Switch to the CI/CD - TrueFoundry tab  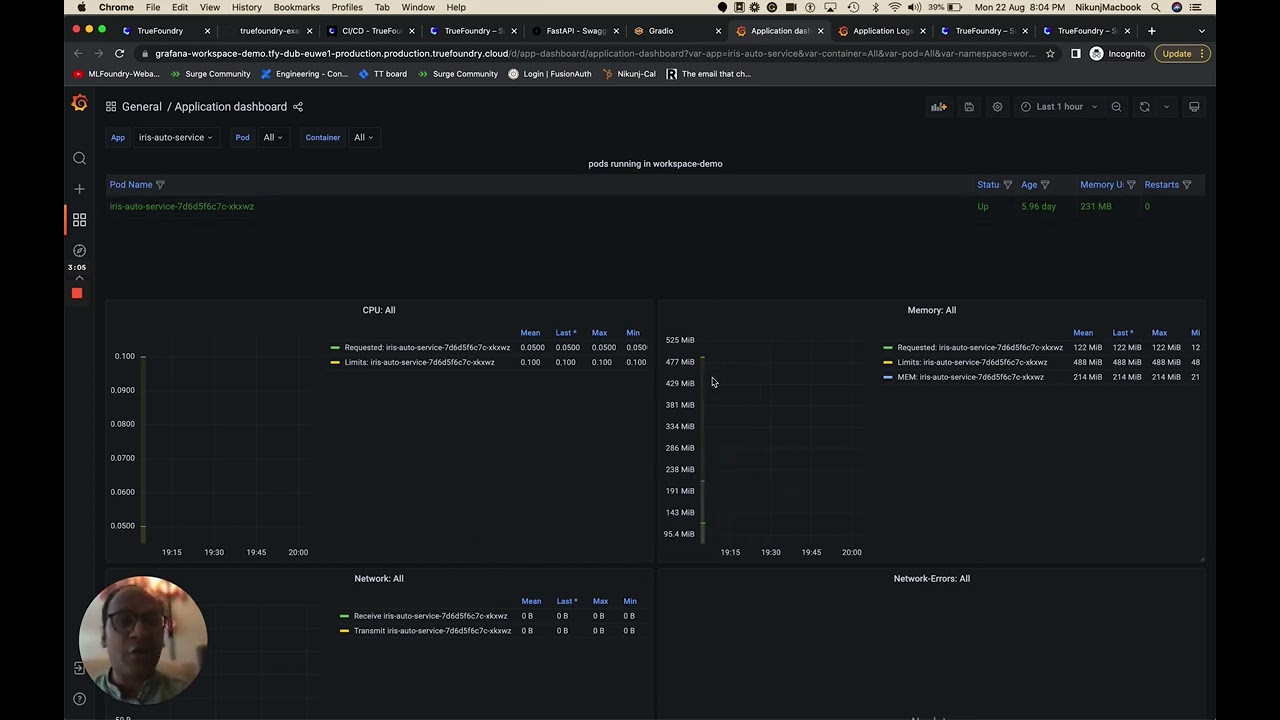pyautogui.click(x=371, y=31)
